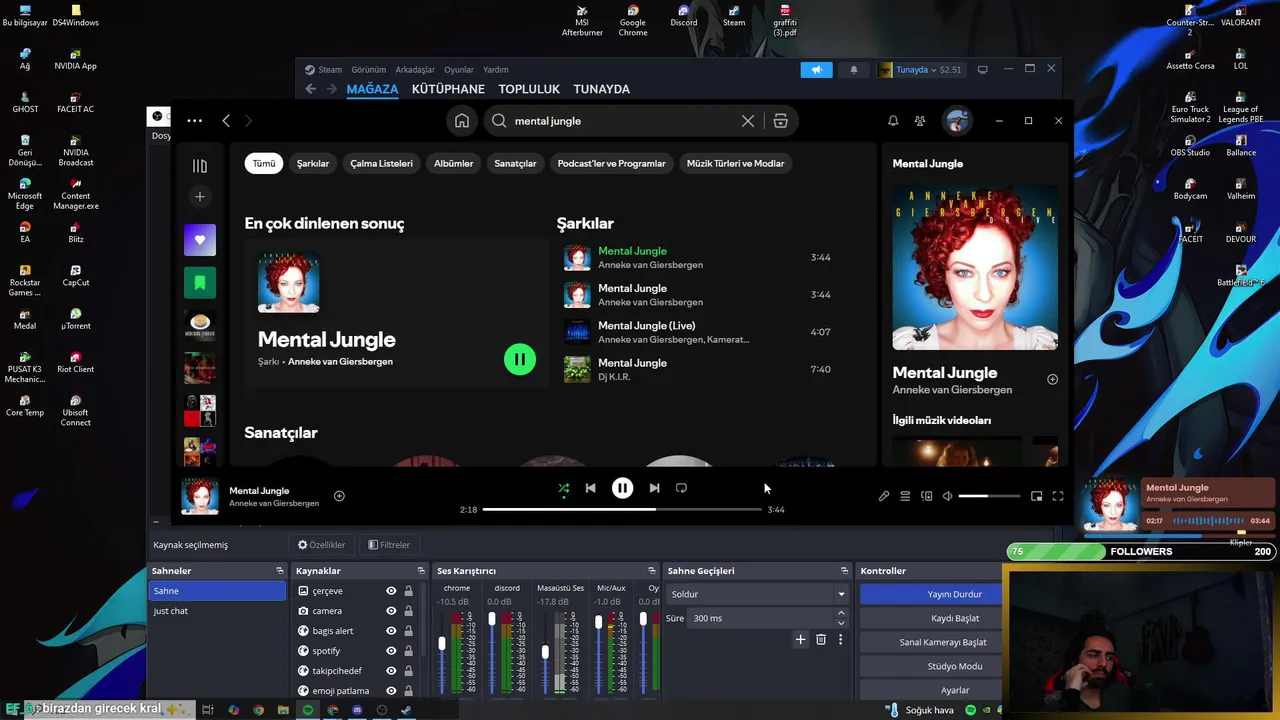
Task: Open the Spotify three-dots menu
Action: pos(194,121)
